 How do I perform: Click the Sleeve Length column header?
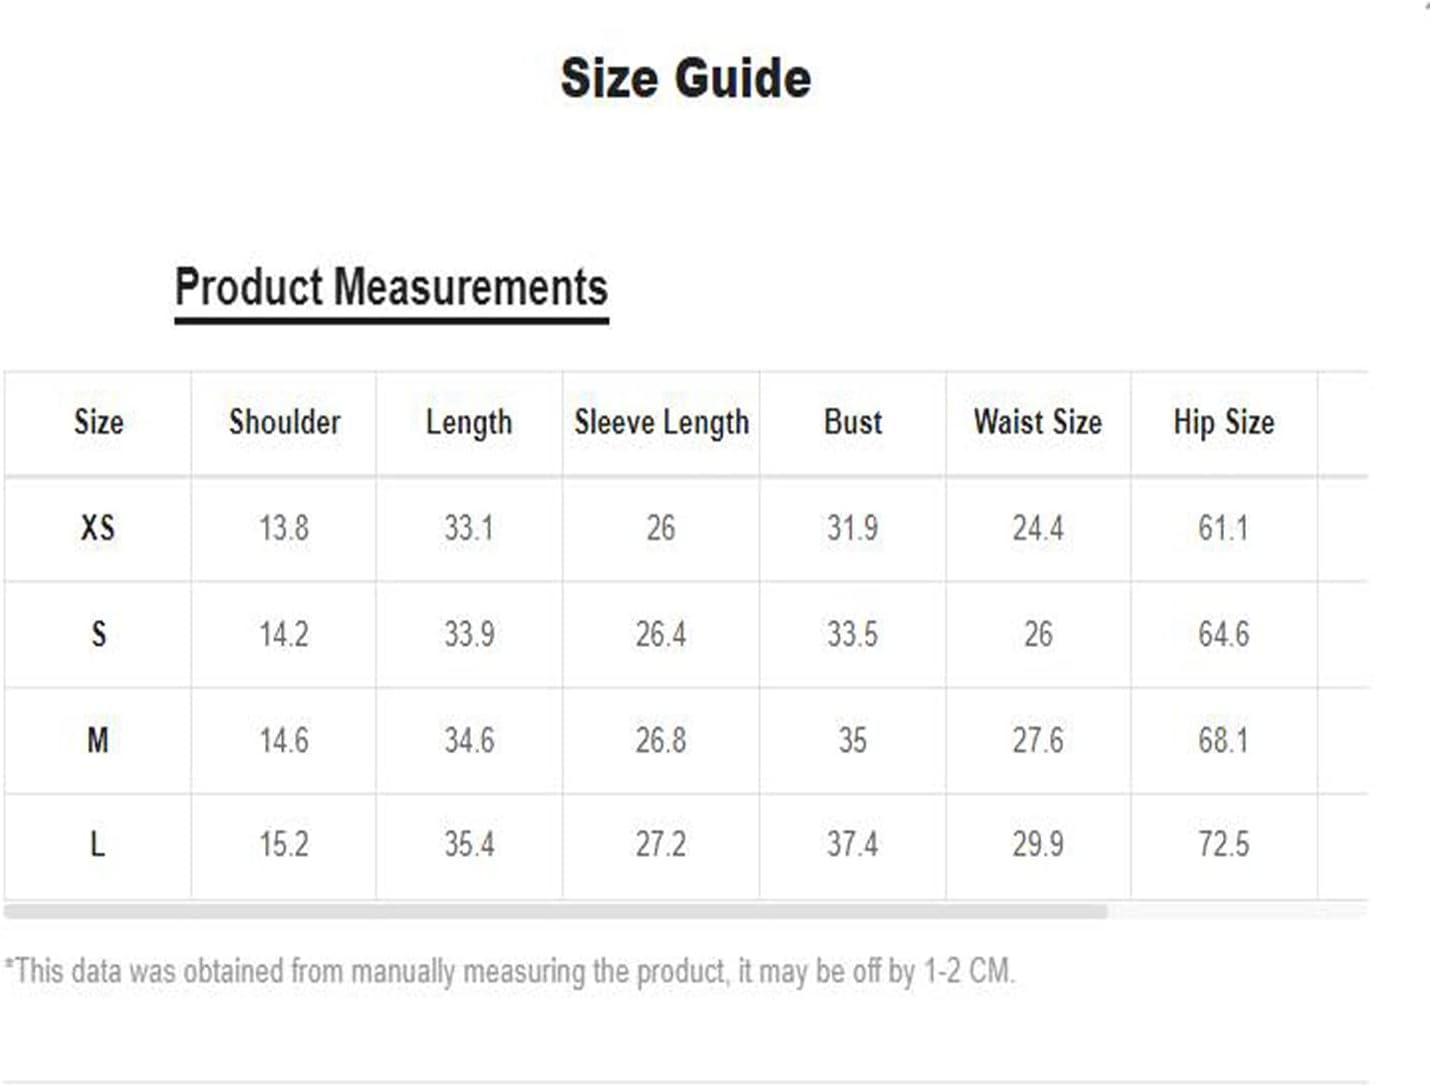[661, 423]
